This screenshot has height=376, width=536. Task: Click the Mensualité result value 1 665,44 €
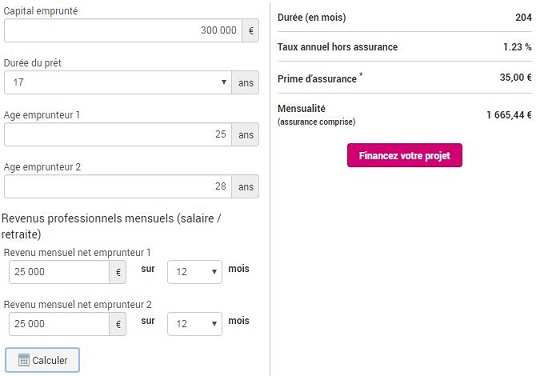click(x=509, y=115)
